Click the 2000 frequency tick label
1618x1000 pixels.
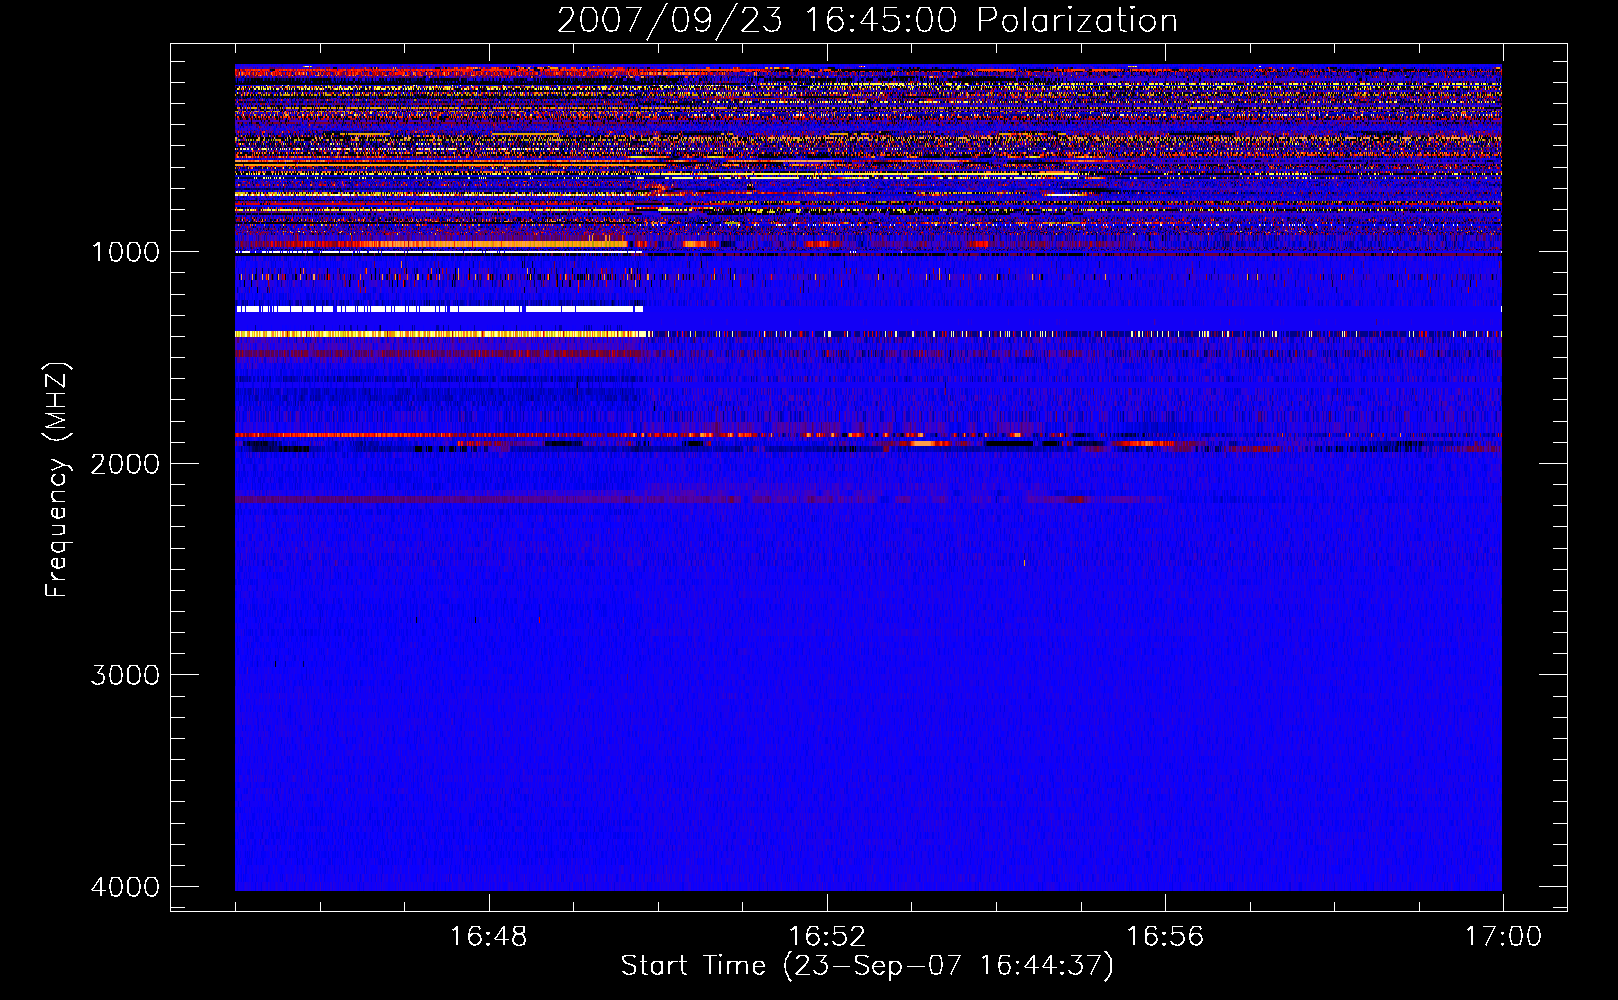[125, 463]
